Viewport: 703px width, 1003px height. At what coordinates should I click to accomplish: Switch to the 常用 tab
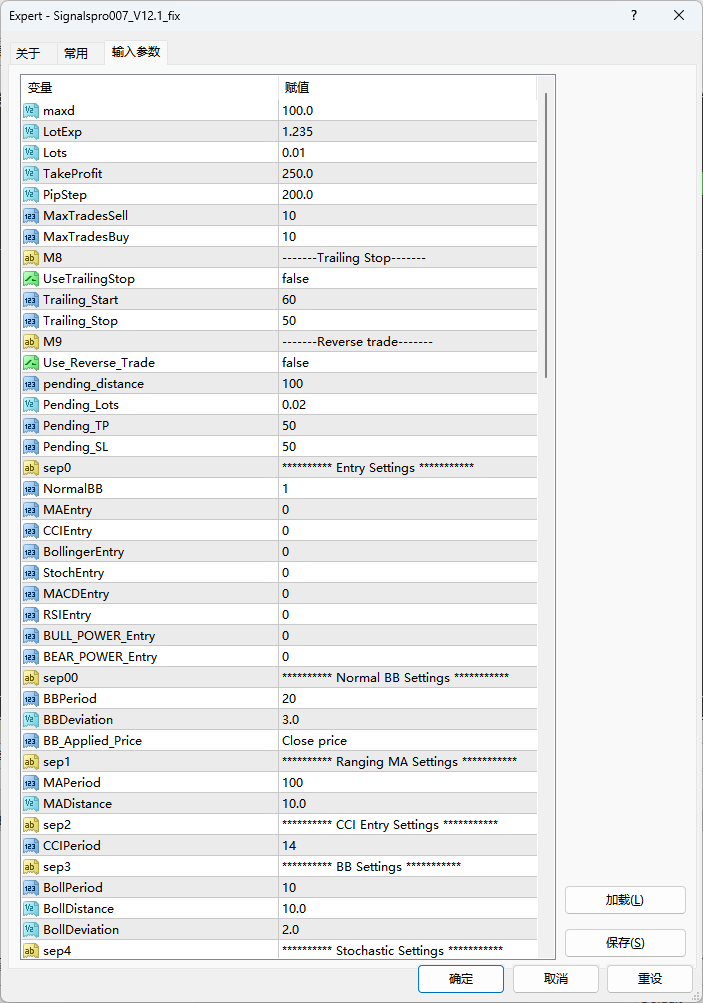point(76,54)
